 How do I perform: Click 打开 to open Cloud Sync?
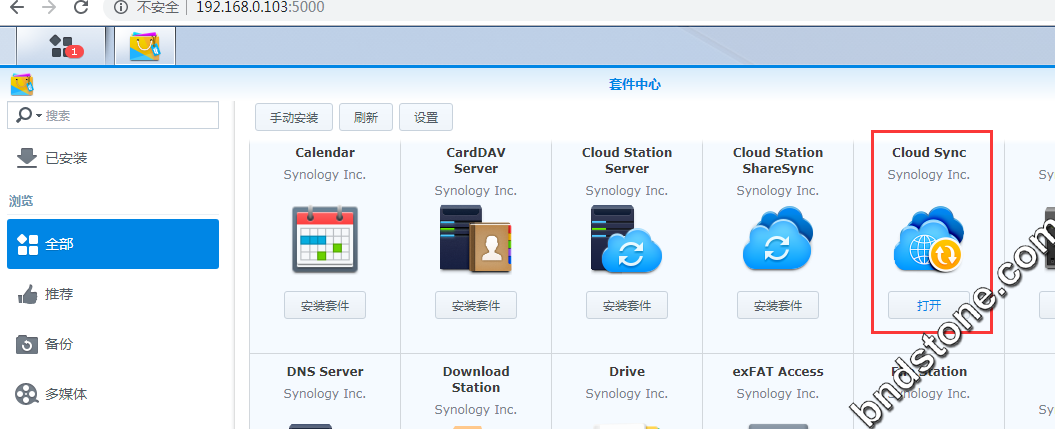tap(929, 305)
